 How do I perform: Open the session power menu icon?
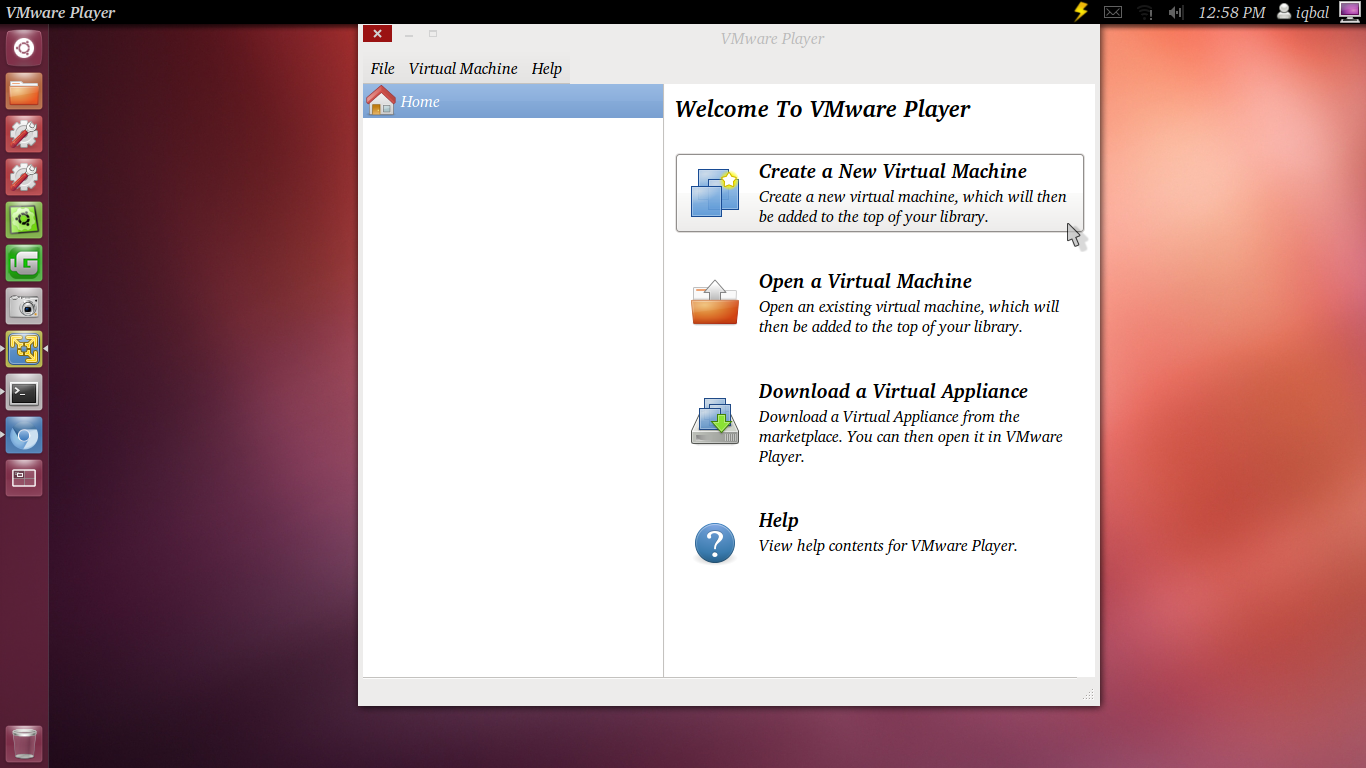pos(1349,12)
